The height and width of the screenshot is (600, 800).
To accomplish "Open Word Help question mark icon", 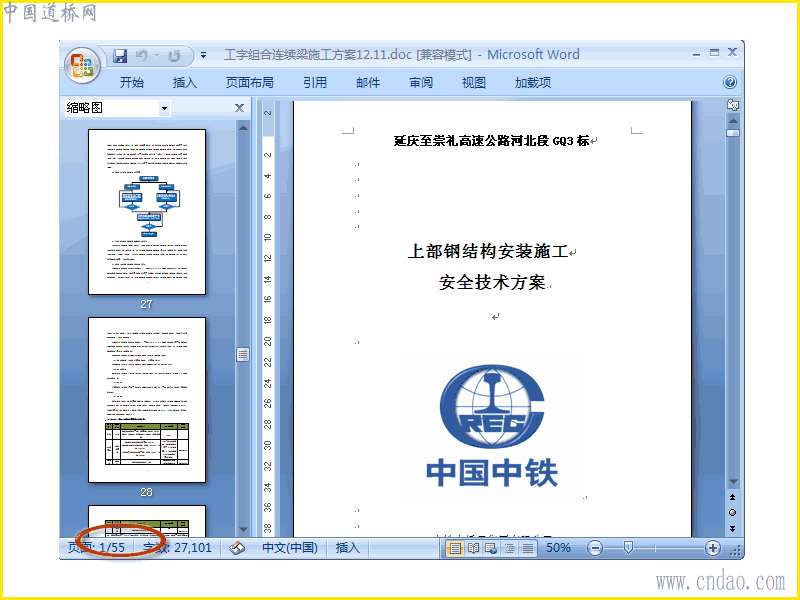I will coord(730,82).
